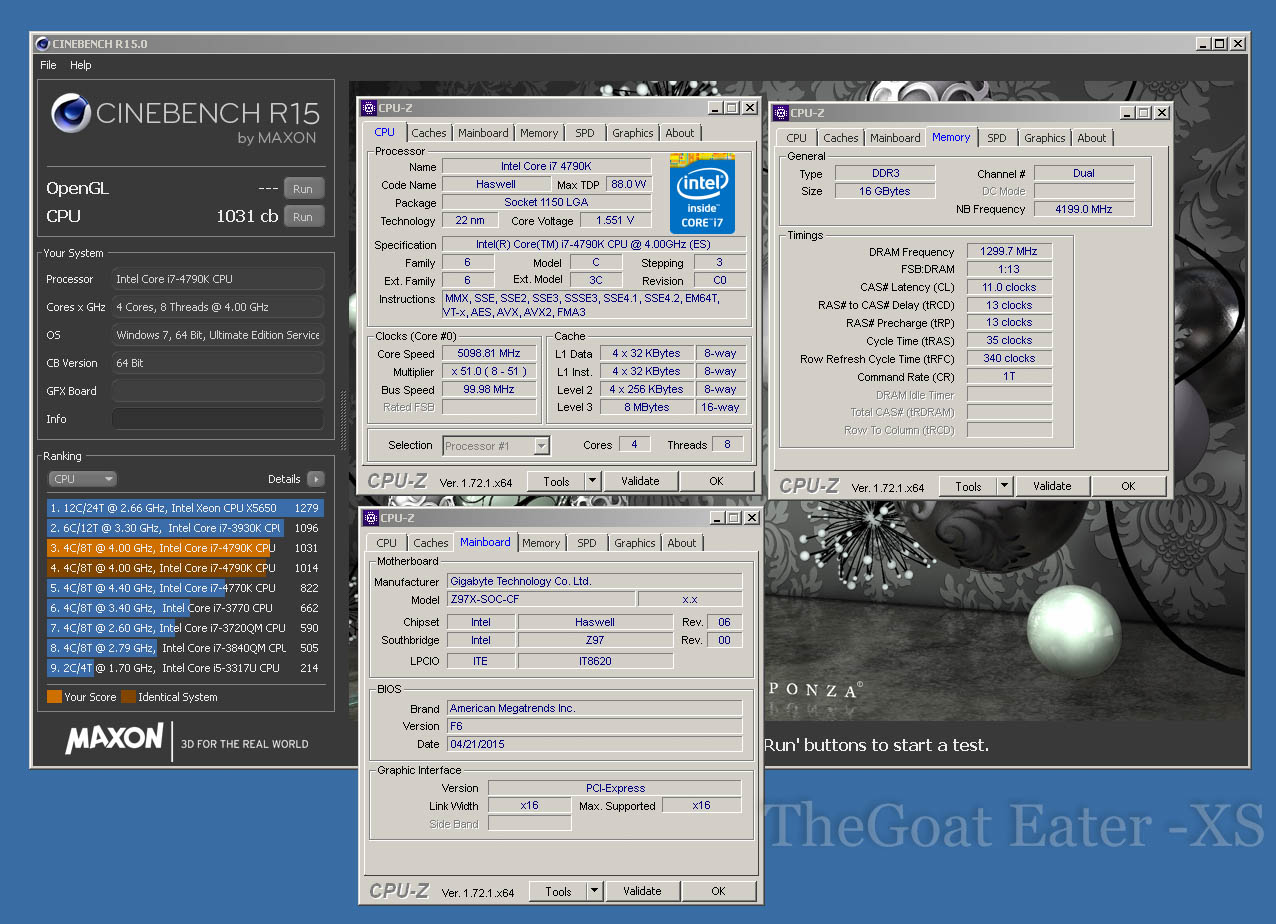Open CPU tab in CPU-Z Mainboard window

coord(387,543)
